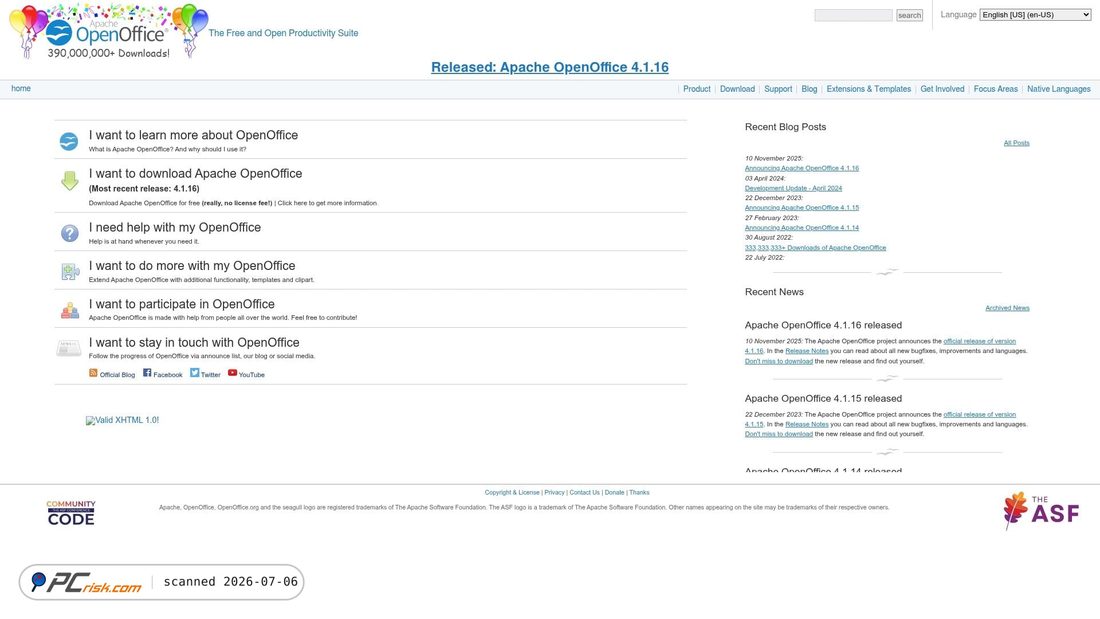Click the green download arrow icon

69,180
